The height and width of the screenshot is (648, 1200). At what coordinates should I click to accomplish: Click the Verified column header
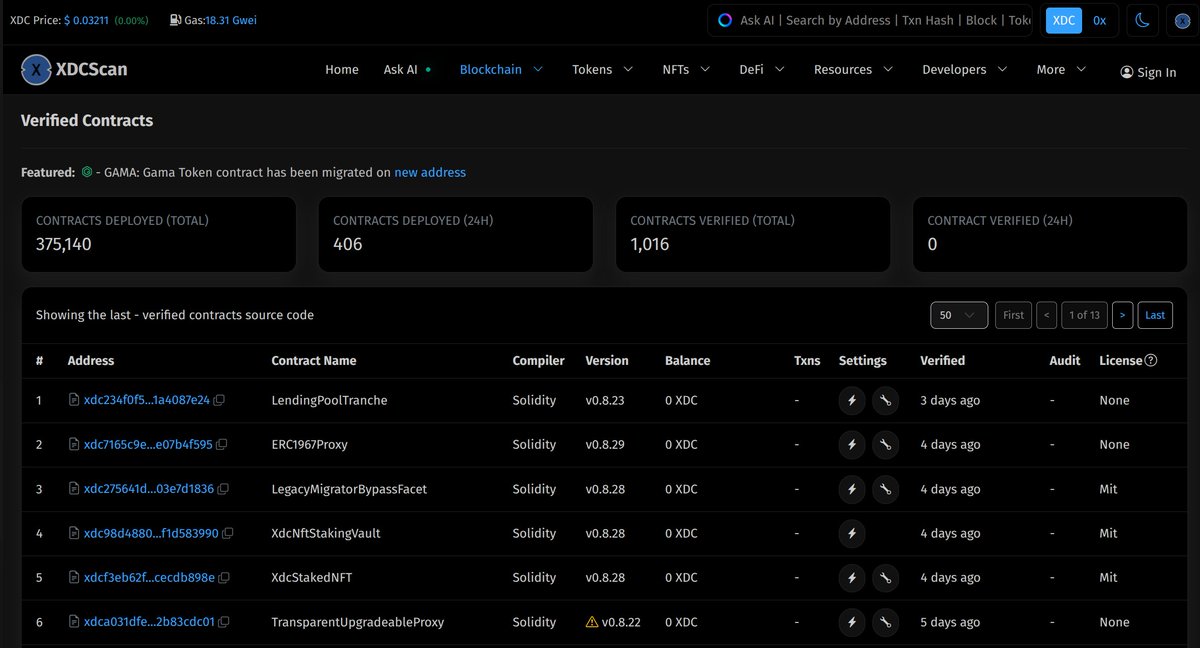(942, 360)
